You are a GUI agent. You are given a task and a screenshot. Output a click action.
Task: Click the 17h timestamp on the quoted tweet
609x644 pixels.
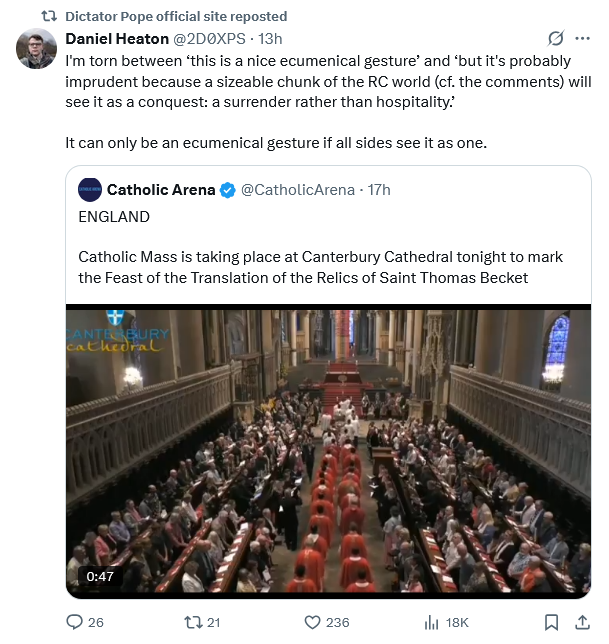(x=379, y=190)
